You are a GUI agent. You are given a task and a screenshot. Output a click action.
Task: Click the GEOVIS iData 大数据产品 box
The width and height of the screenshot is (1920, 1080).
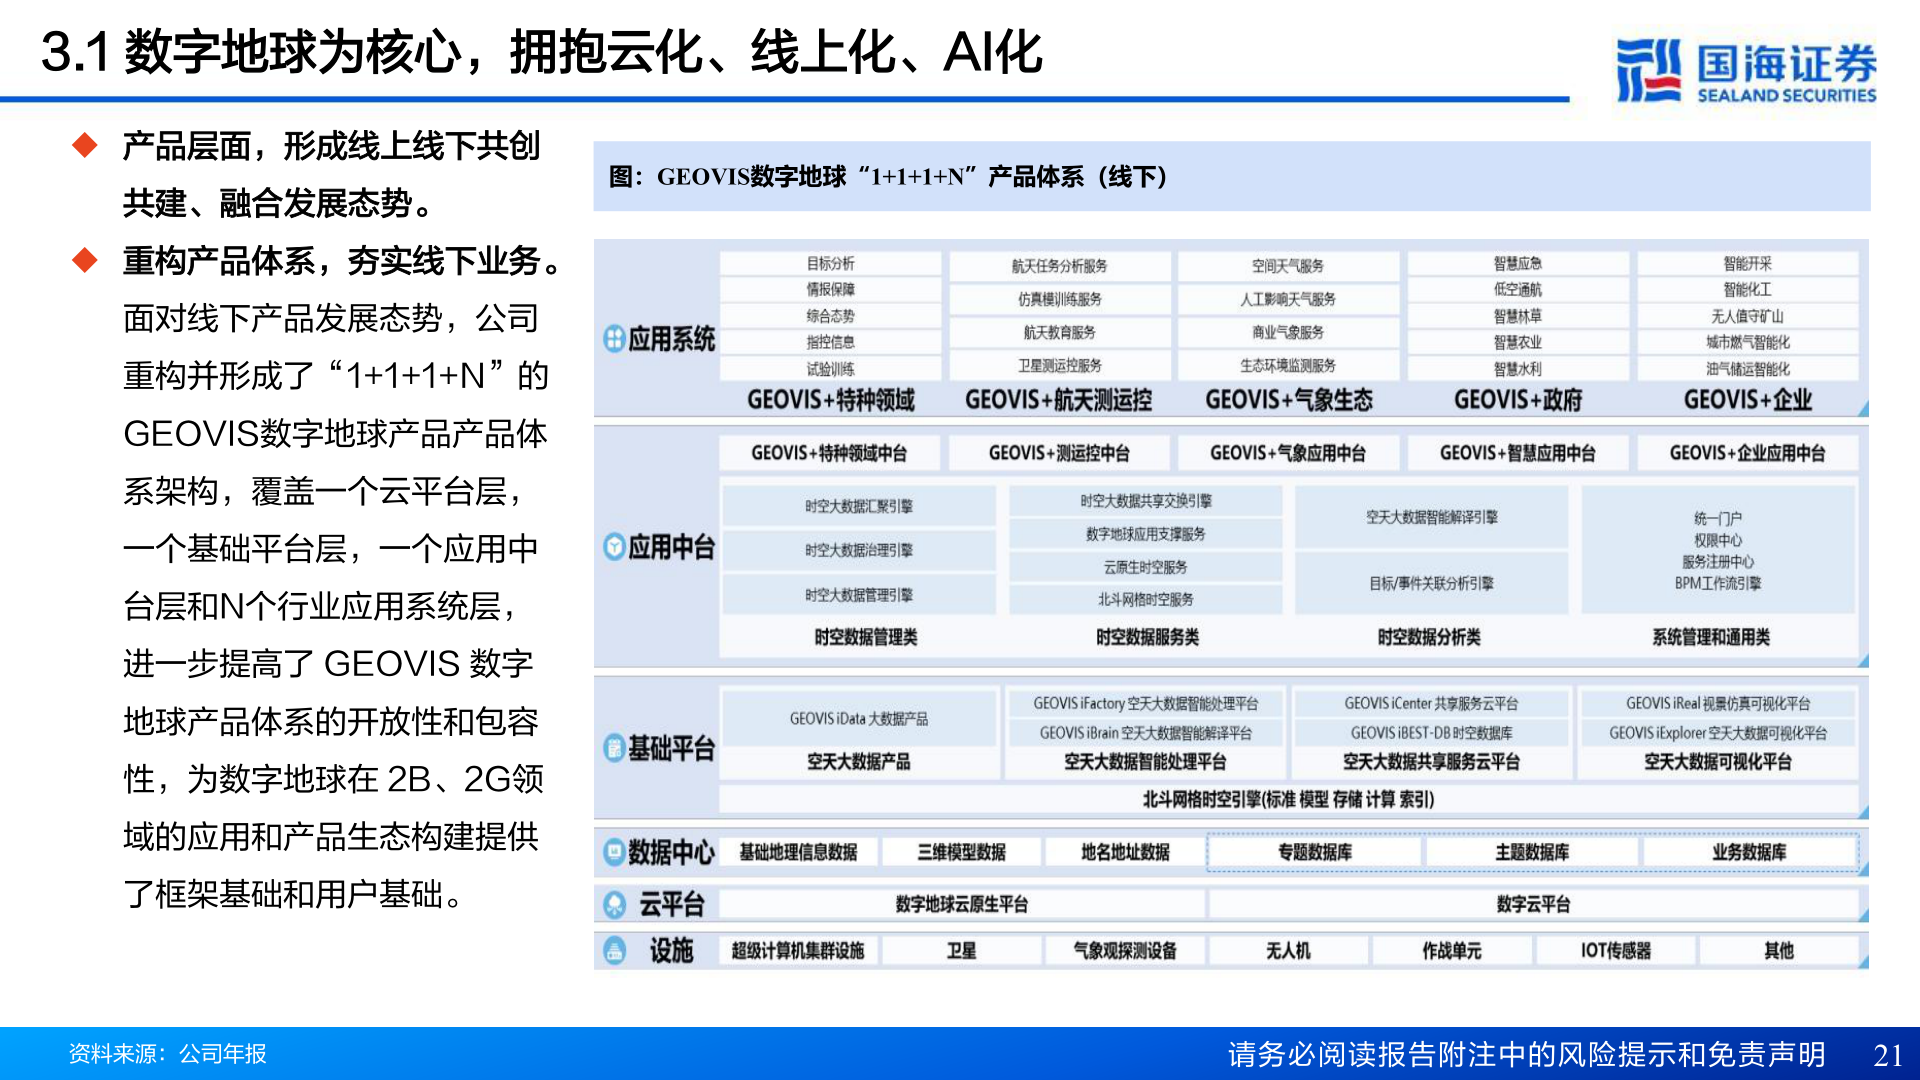coord(859,719)
